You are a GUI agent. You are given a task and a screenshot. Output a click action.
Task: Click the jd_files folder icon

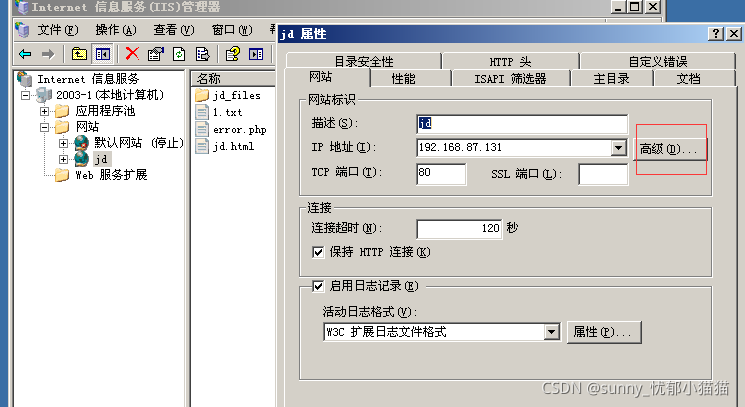(202, 95)
